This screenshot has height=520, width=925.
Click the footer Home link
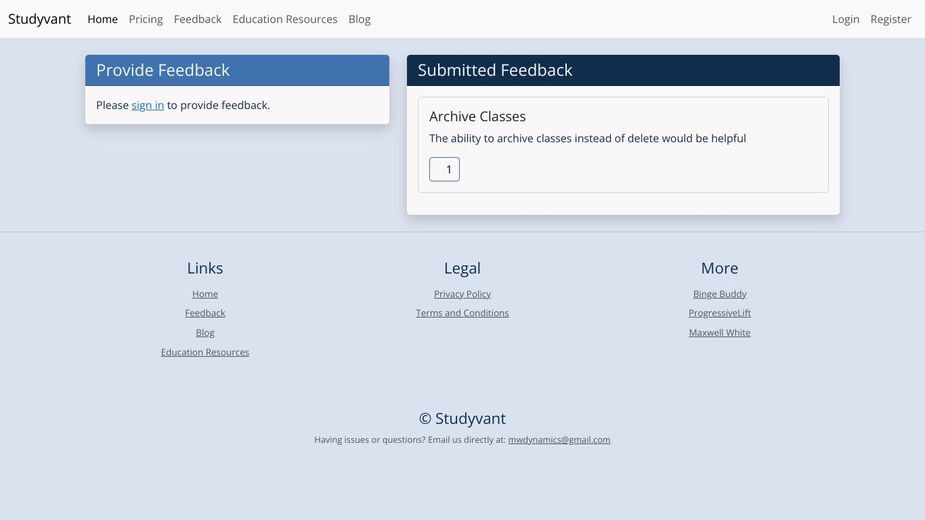pyautogui.click(x=205, y=294)
